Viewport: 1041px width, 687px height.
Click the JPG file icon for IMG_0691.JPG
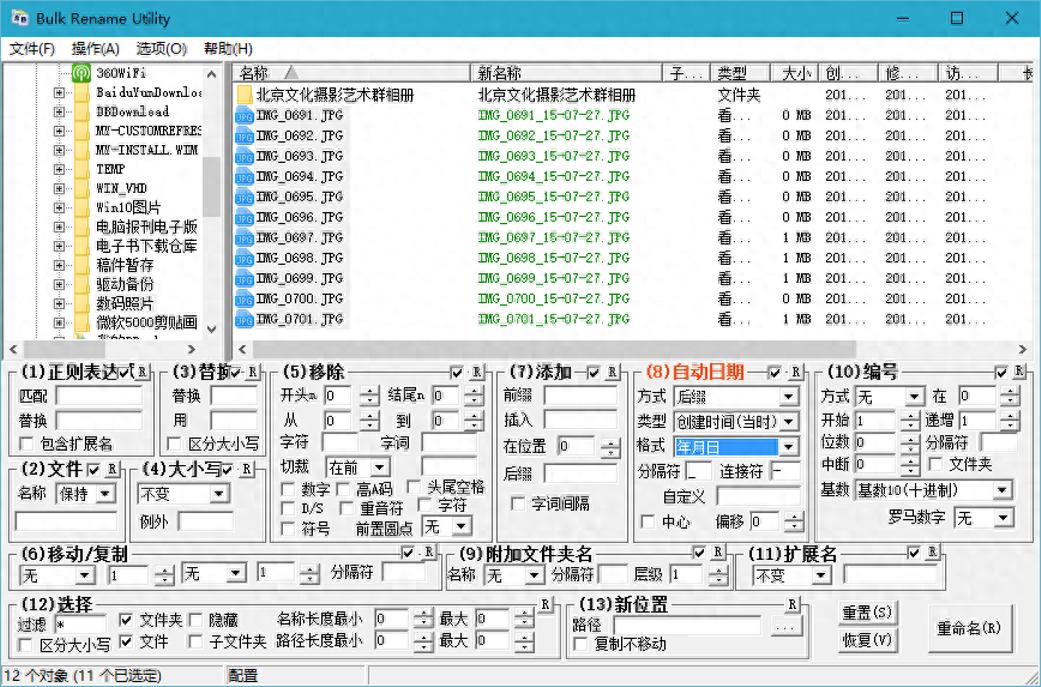coord(244,116)
